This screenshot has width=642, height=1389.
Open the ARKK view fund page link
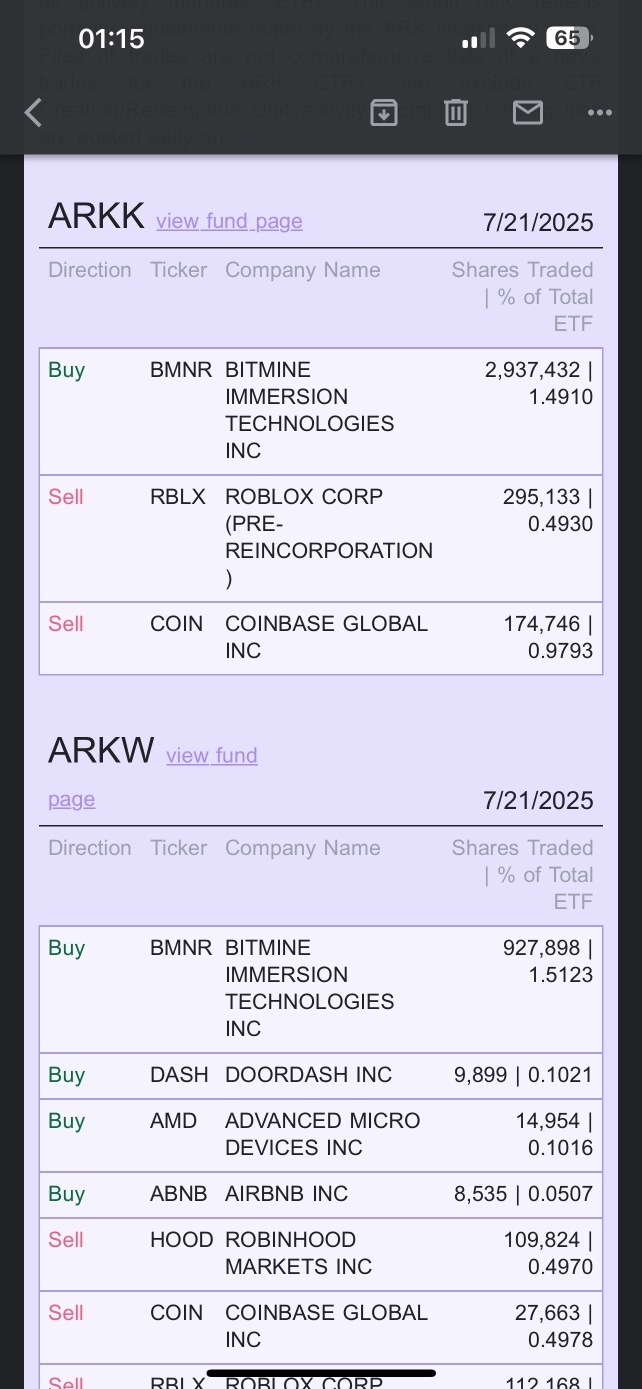(229, 221)
